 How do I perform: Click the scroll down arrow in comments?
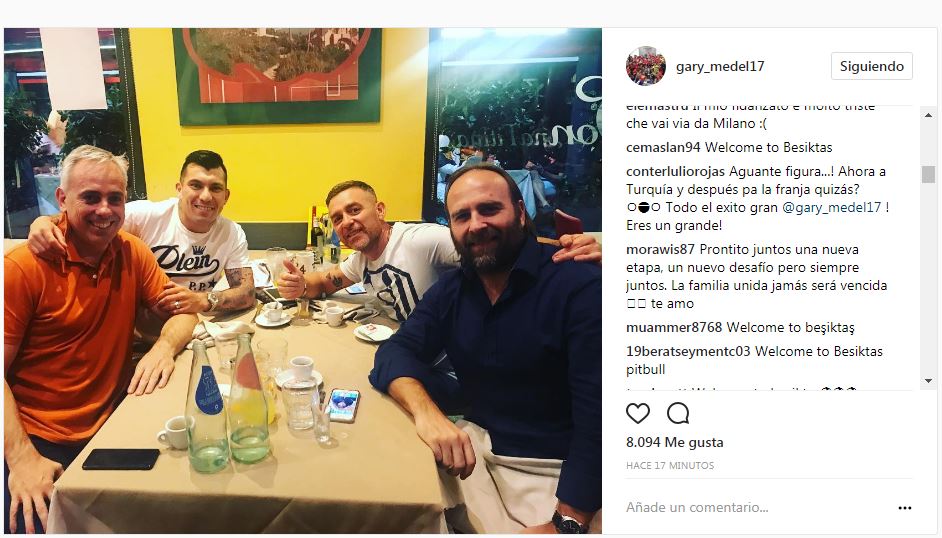pyautogui.click(x=928, y=381)
